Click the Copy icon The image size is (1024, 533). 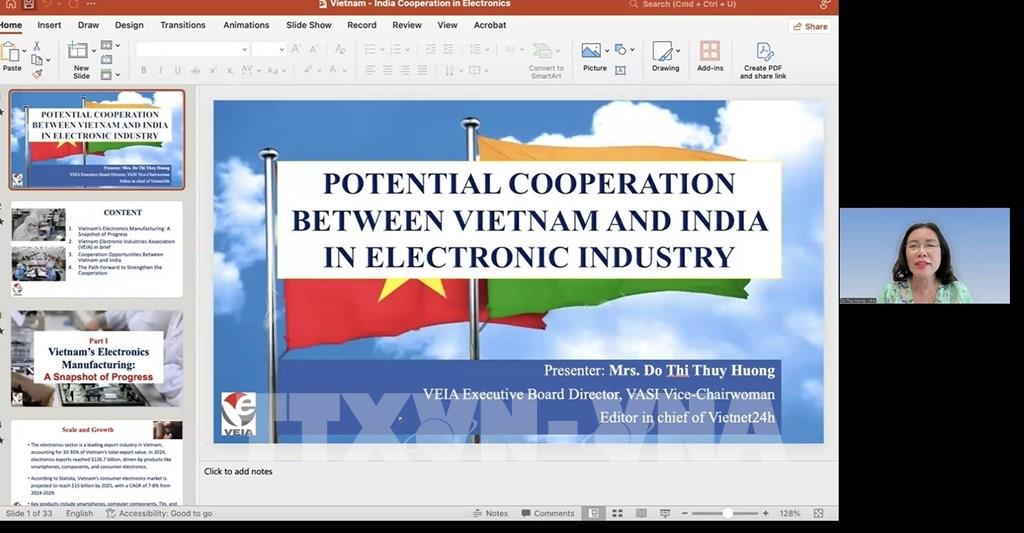coord(37,60)
